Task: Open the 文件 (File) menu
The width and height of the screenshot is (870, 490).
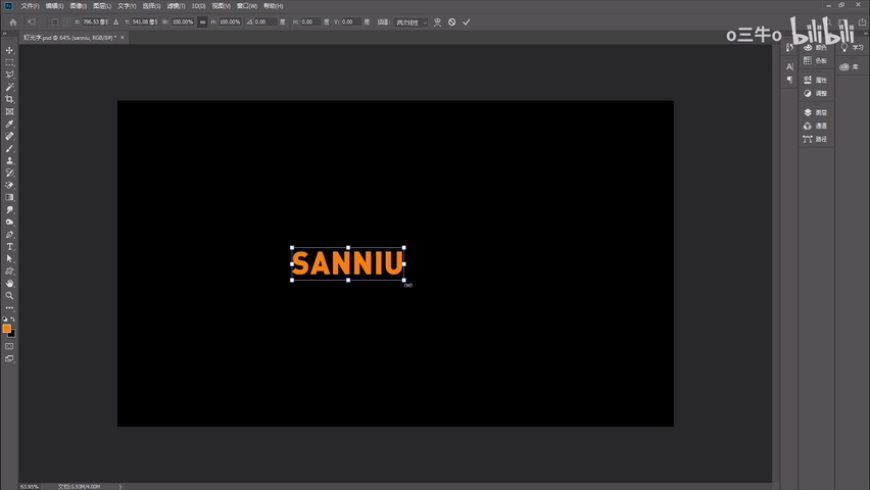Action: tap(30, 6)
